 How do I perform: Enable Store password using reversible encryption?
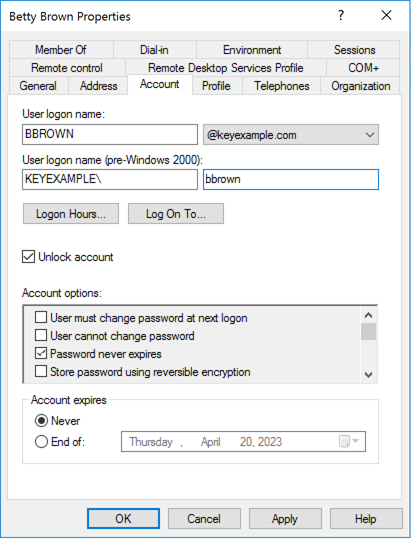click(41, 372)
